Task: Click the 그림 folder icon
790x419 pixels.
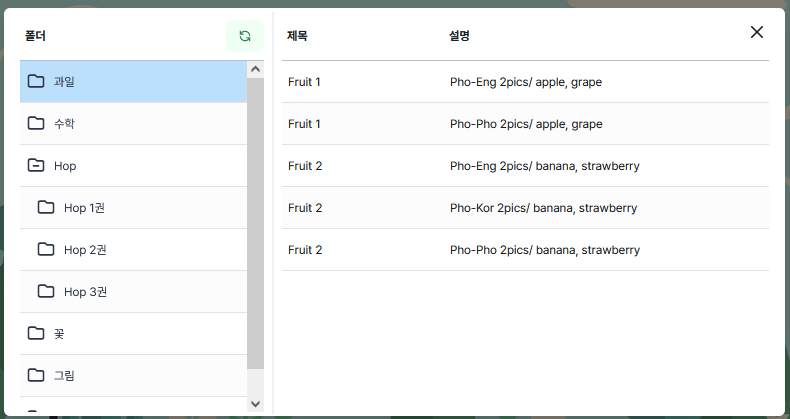Action: click(x=36, y=375)
